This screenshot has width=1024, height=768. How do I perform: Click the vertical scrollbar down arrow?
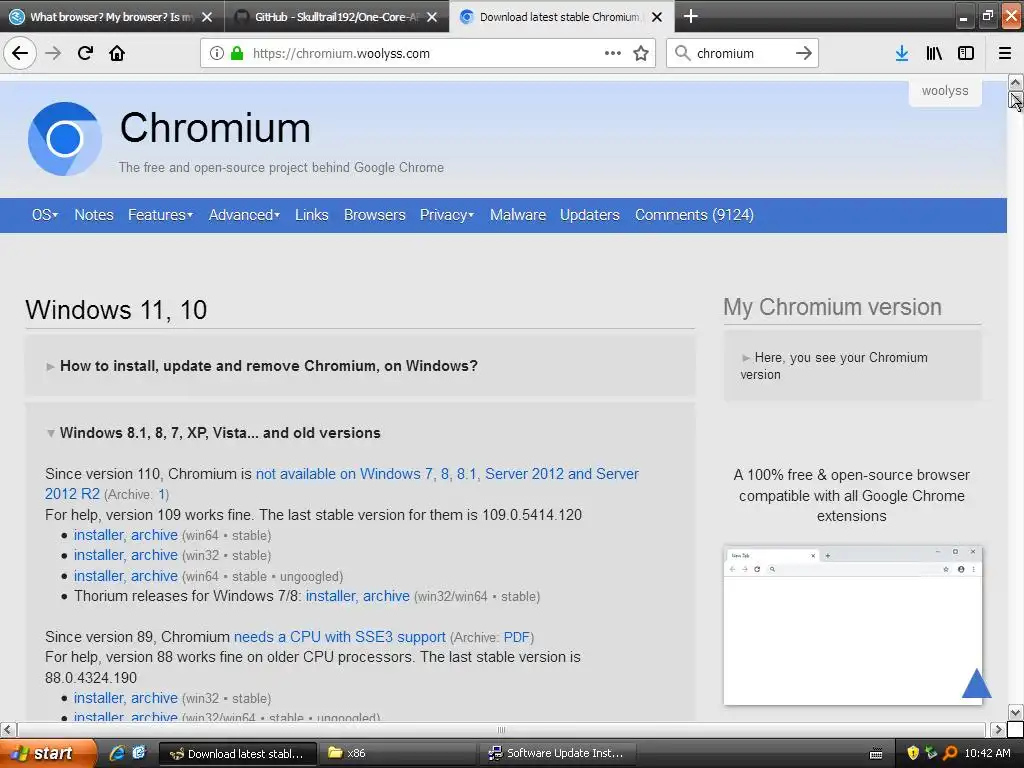coord(1015,712)
